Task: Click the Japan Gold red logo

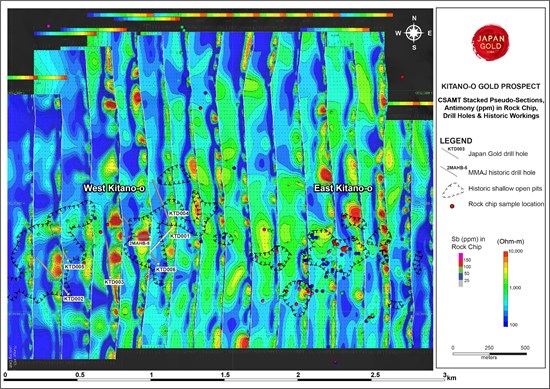Action: coord(490,43)
